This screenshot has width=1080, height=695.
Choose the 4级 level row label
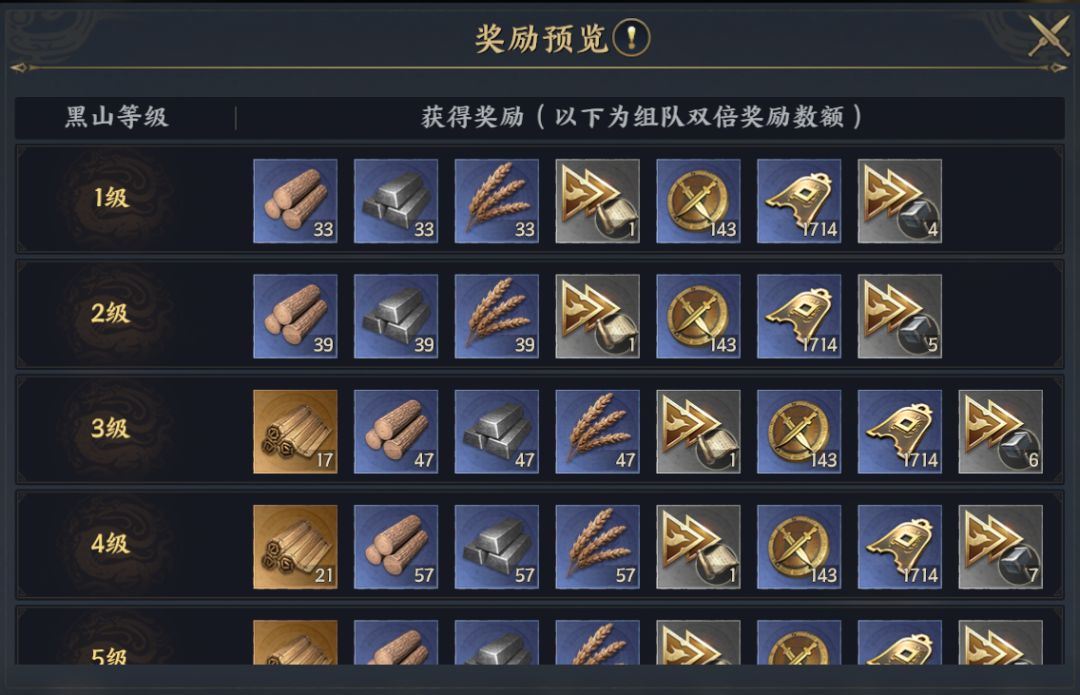110,543
